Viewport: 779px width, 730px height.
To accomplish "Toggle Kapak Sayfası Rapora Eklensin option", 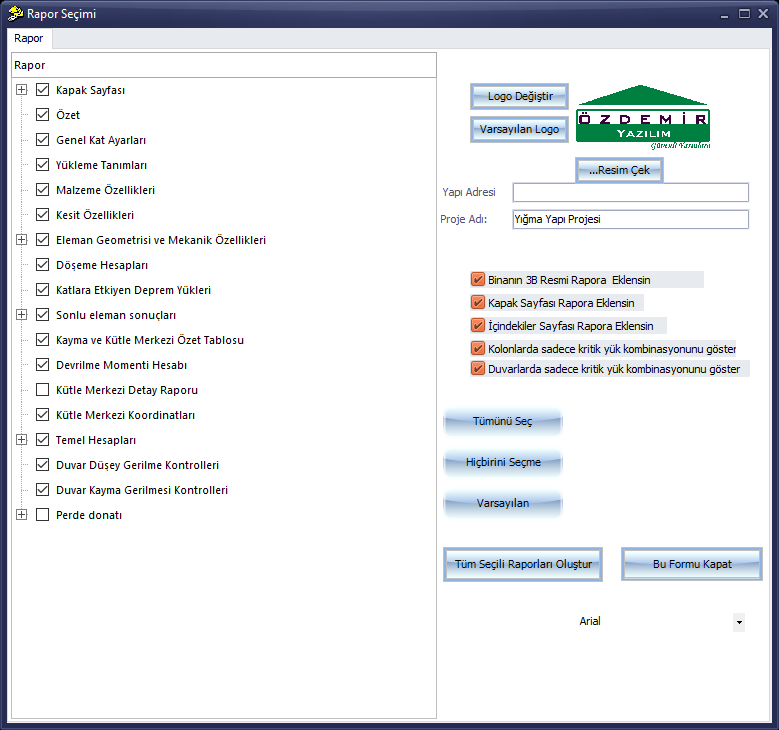I will tap(477, 302).
